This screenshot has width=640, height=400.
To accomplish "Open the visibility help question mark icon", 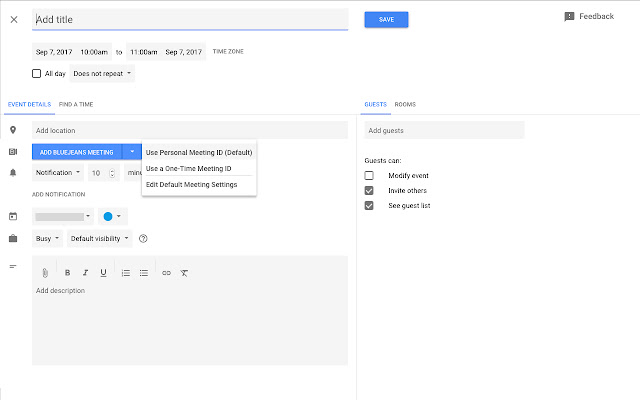I will [x=144, y=239].
